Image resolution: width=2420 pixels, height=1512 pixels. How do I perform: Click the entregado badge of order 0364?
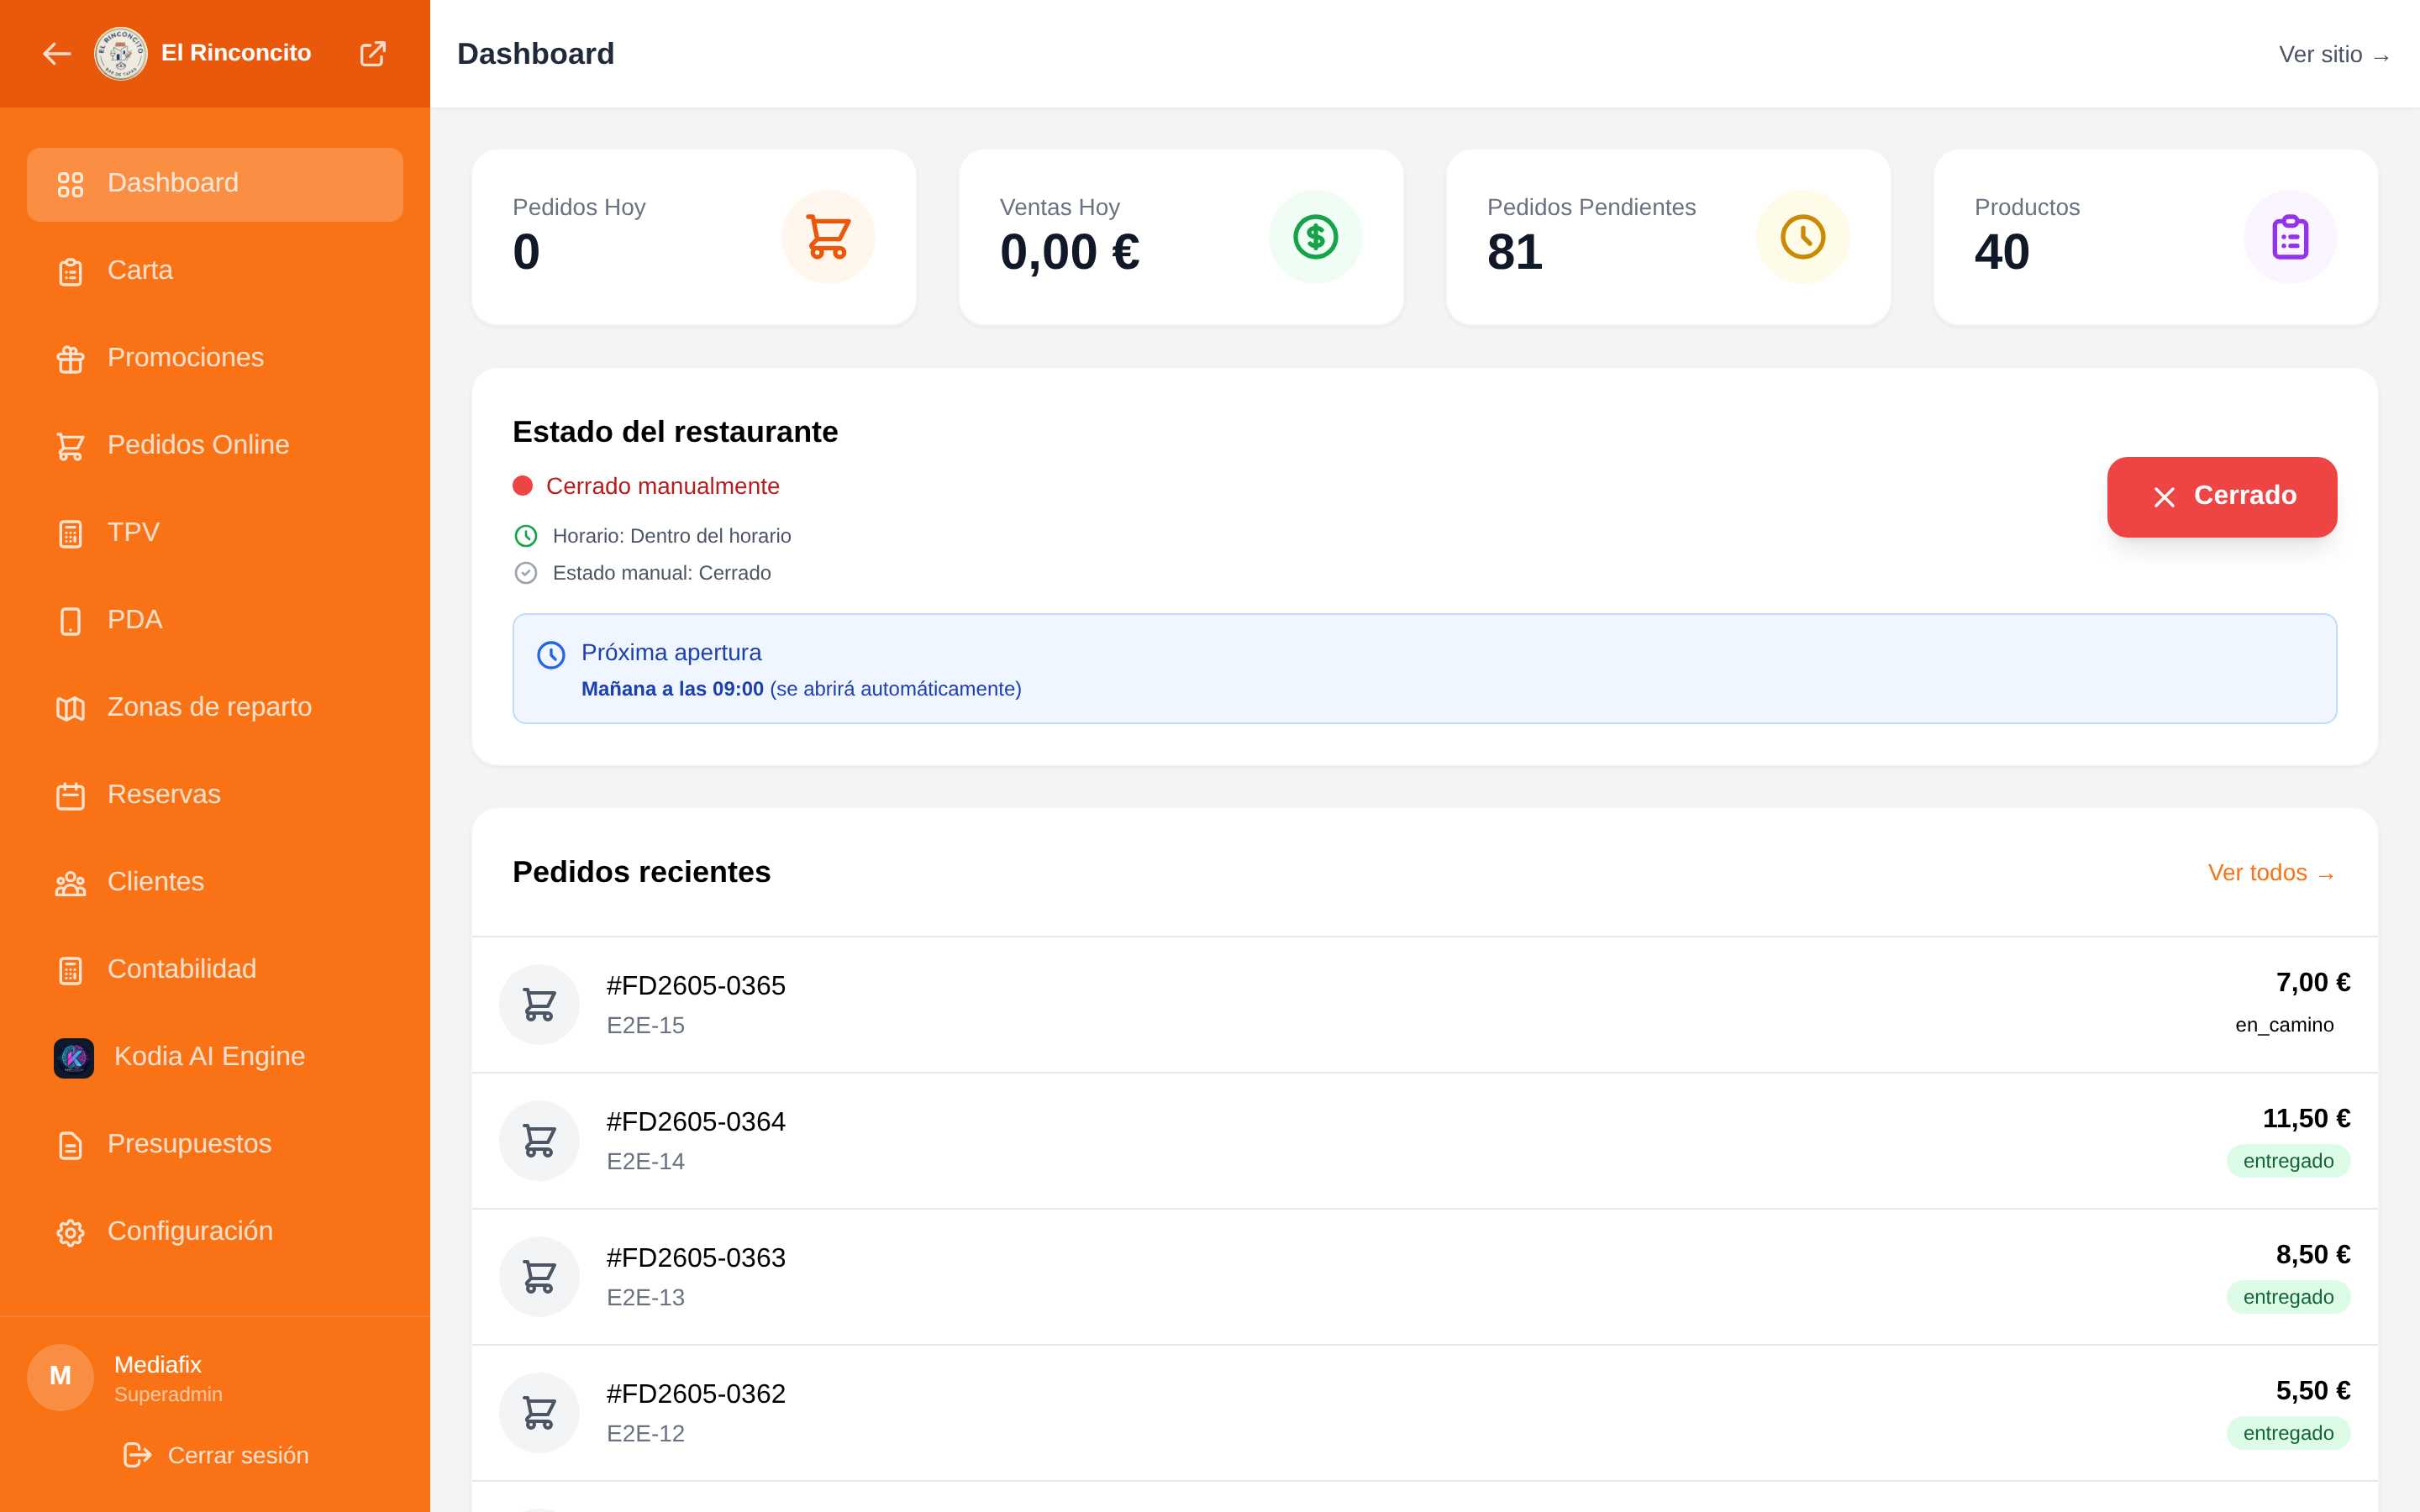click(2288, 1161)
